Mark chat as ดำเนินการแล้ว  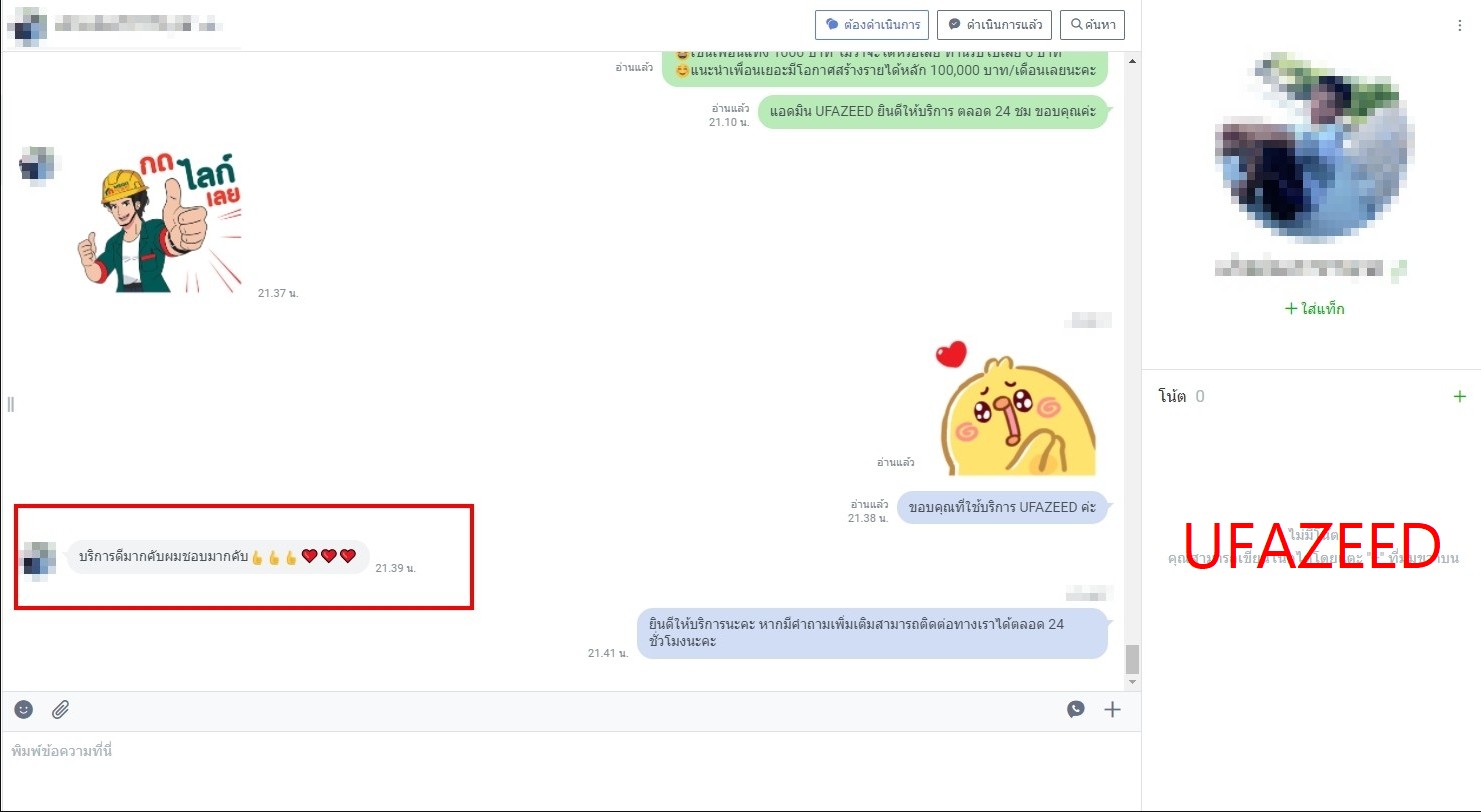[994, 24]
